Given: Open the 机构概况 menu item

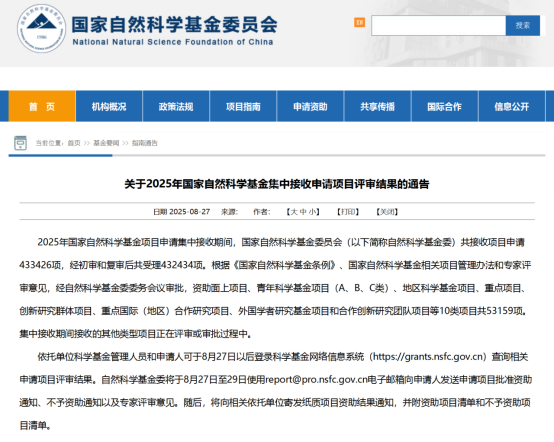Looking at the screenshot, I should click(x=109, y=106).
